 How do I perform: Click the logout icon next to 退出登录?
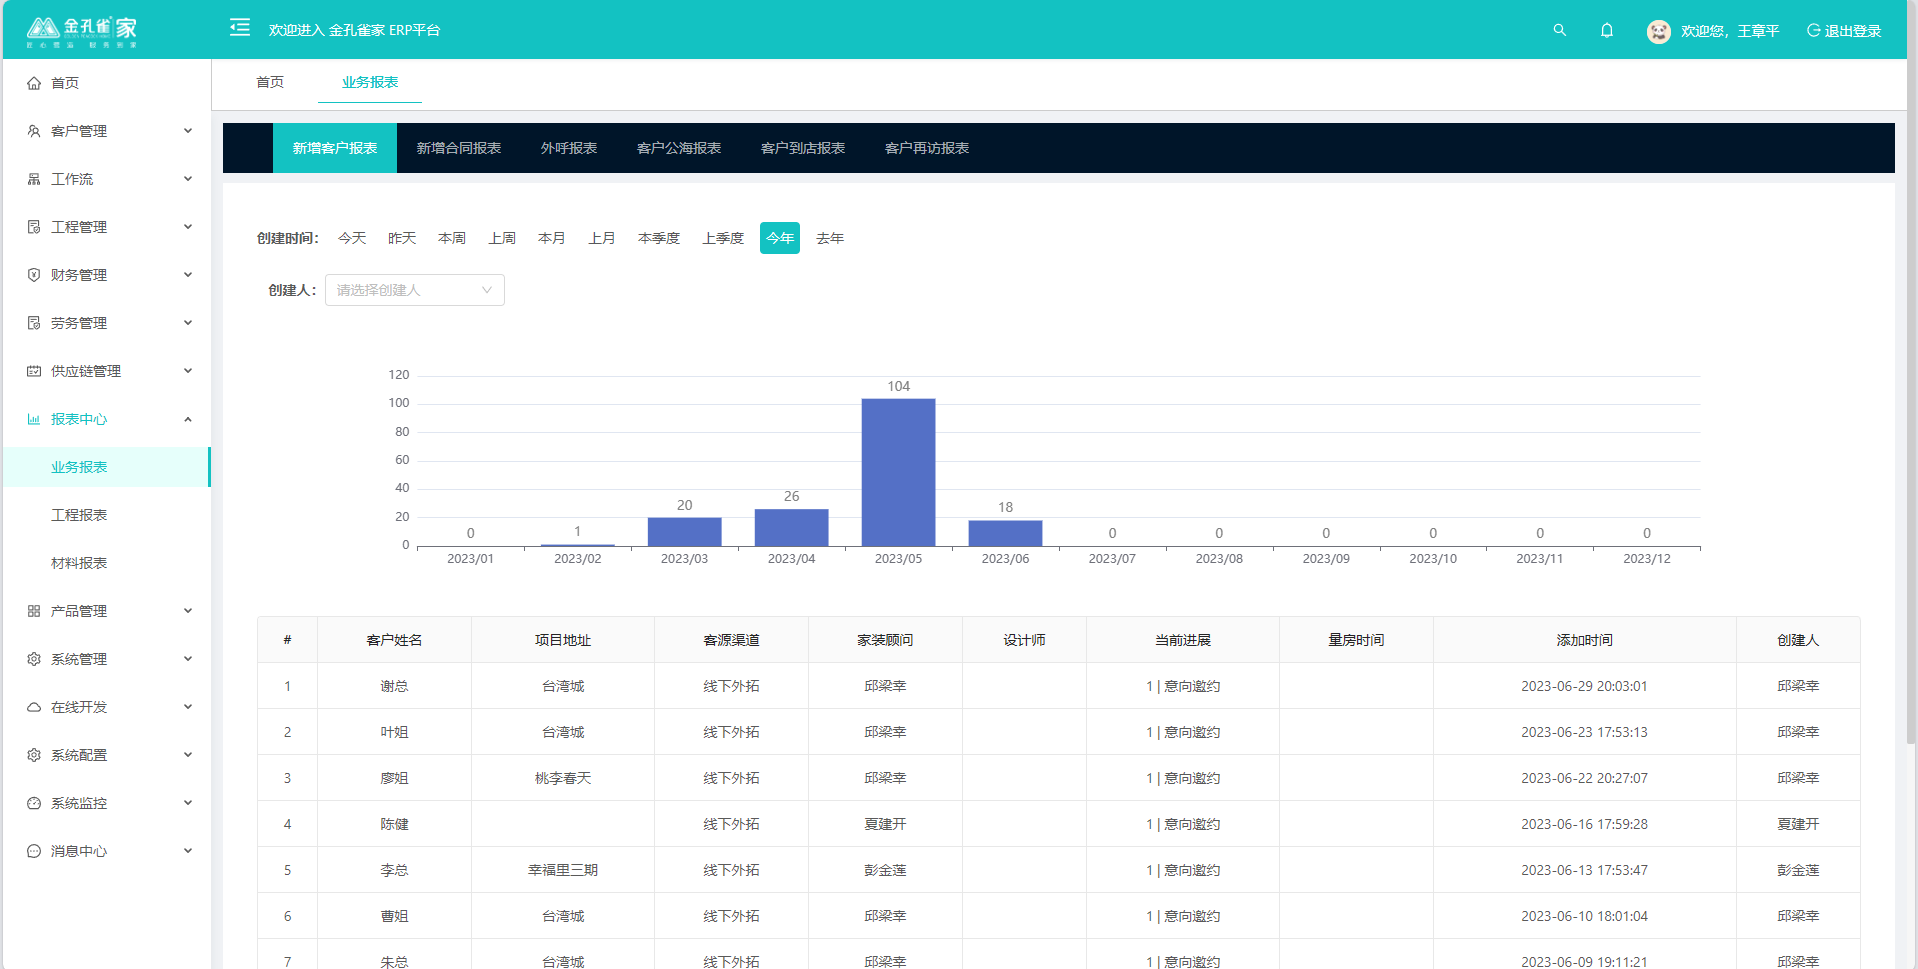tap(1813, 30)
